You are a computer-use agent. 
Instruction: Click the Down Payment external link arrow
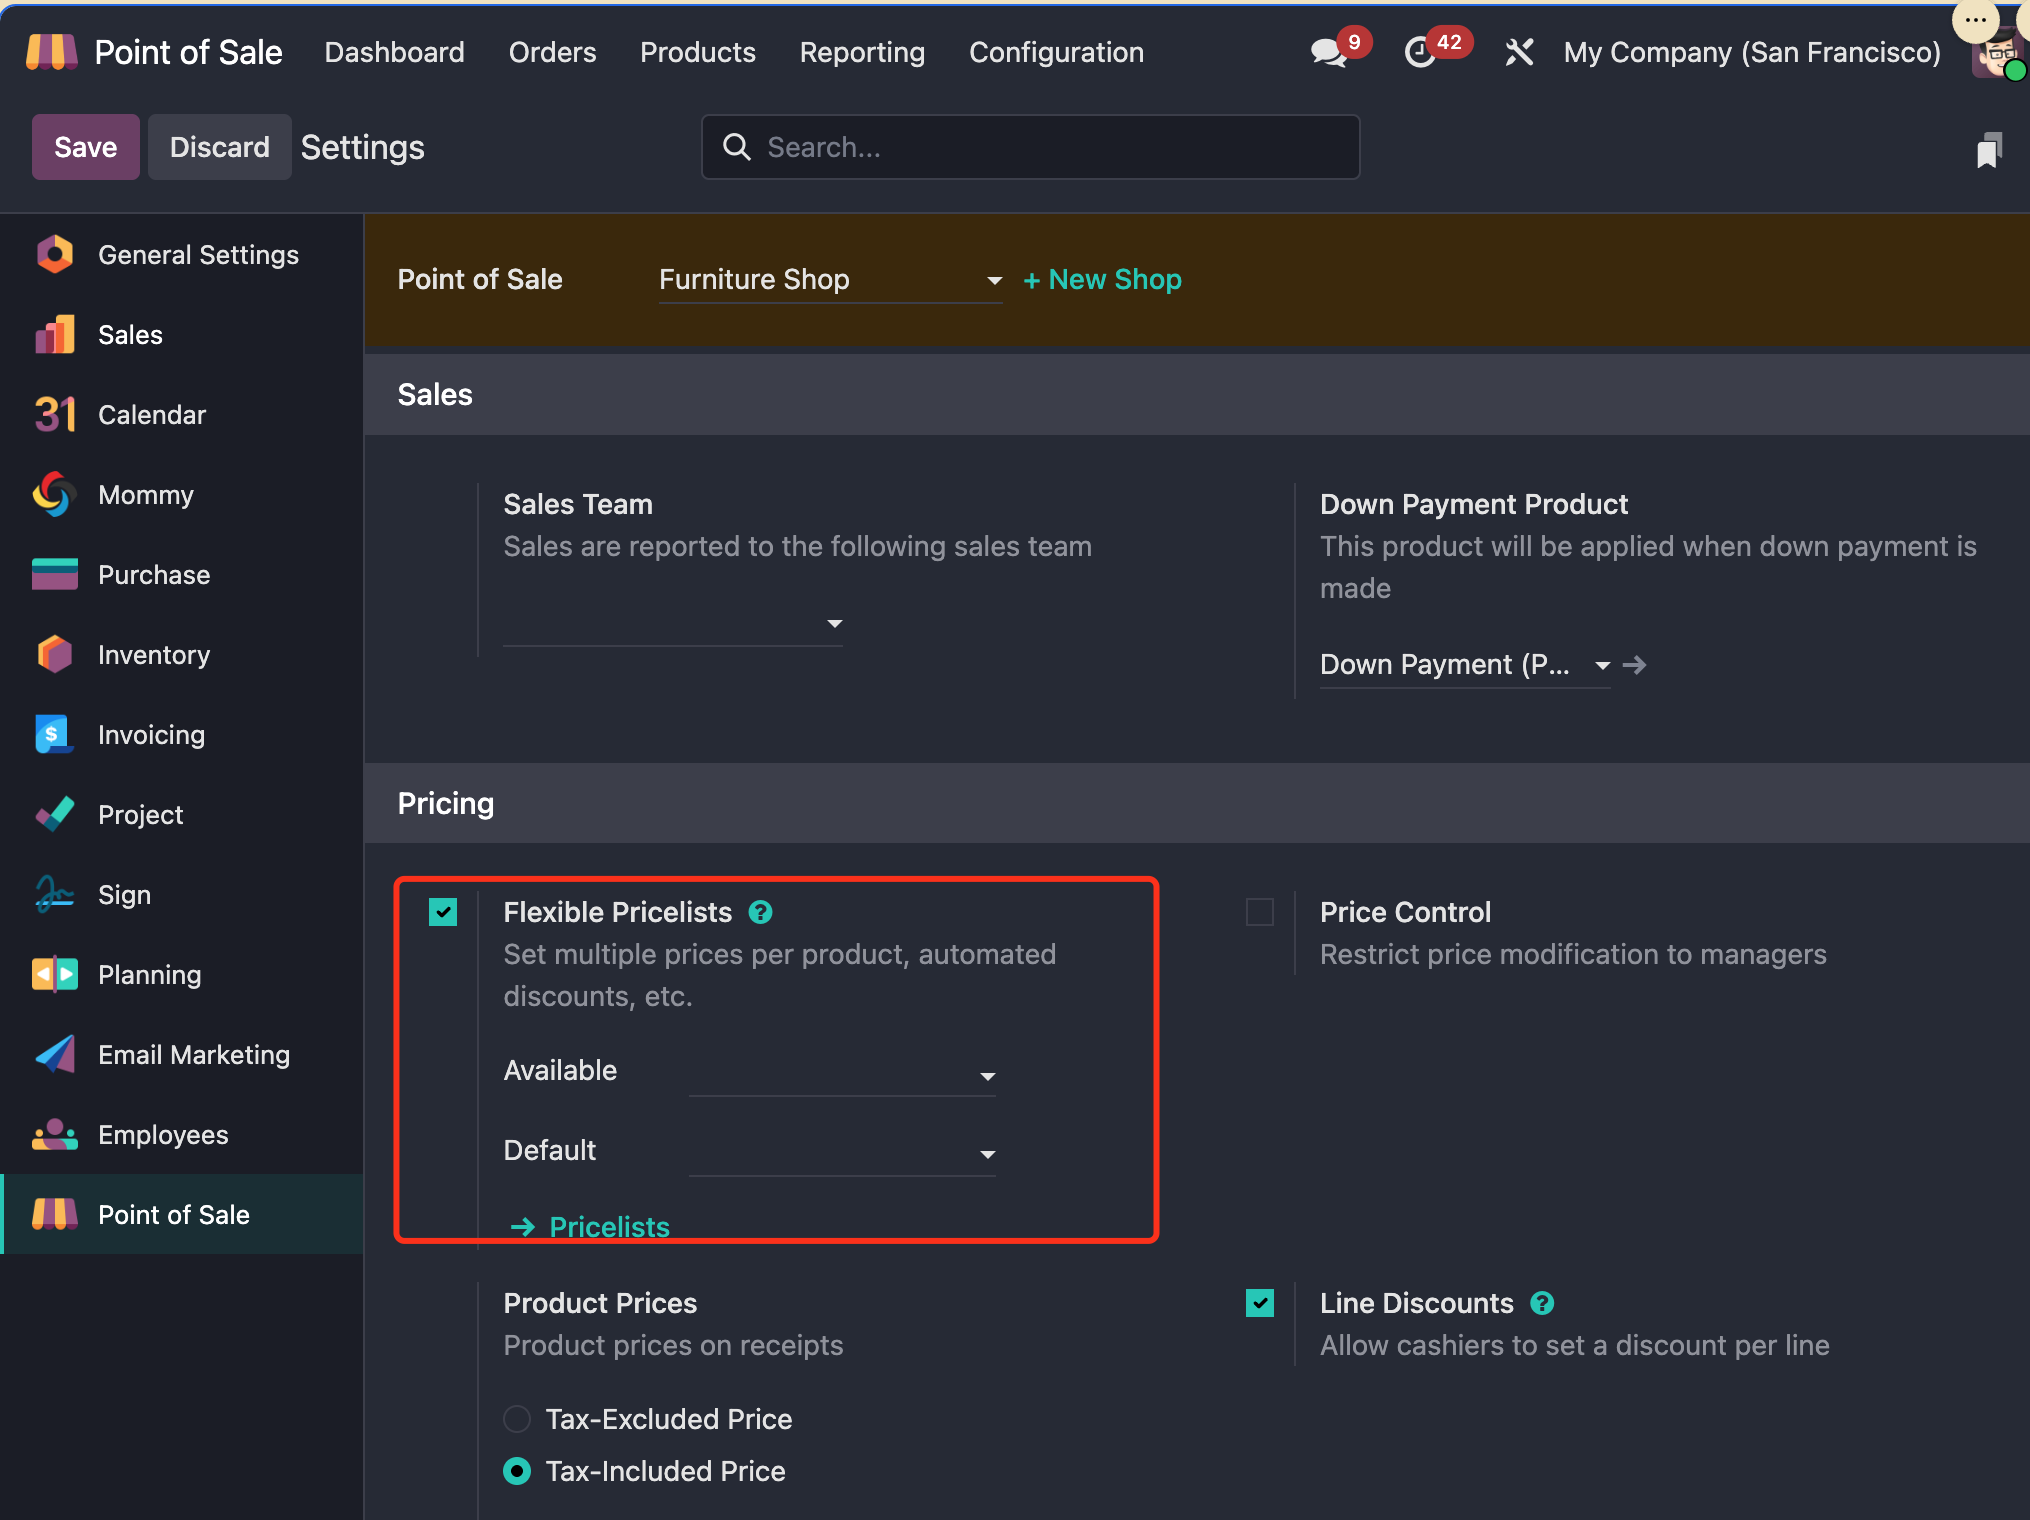pyautogui.click(x=1635, y=665)
